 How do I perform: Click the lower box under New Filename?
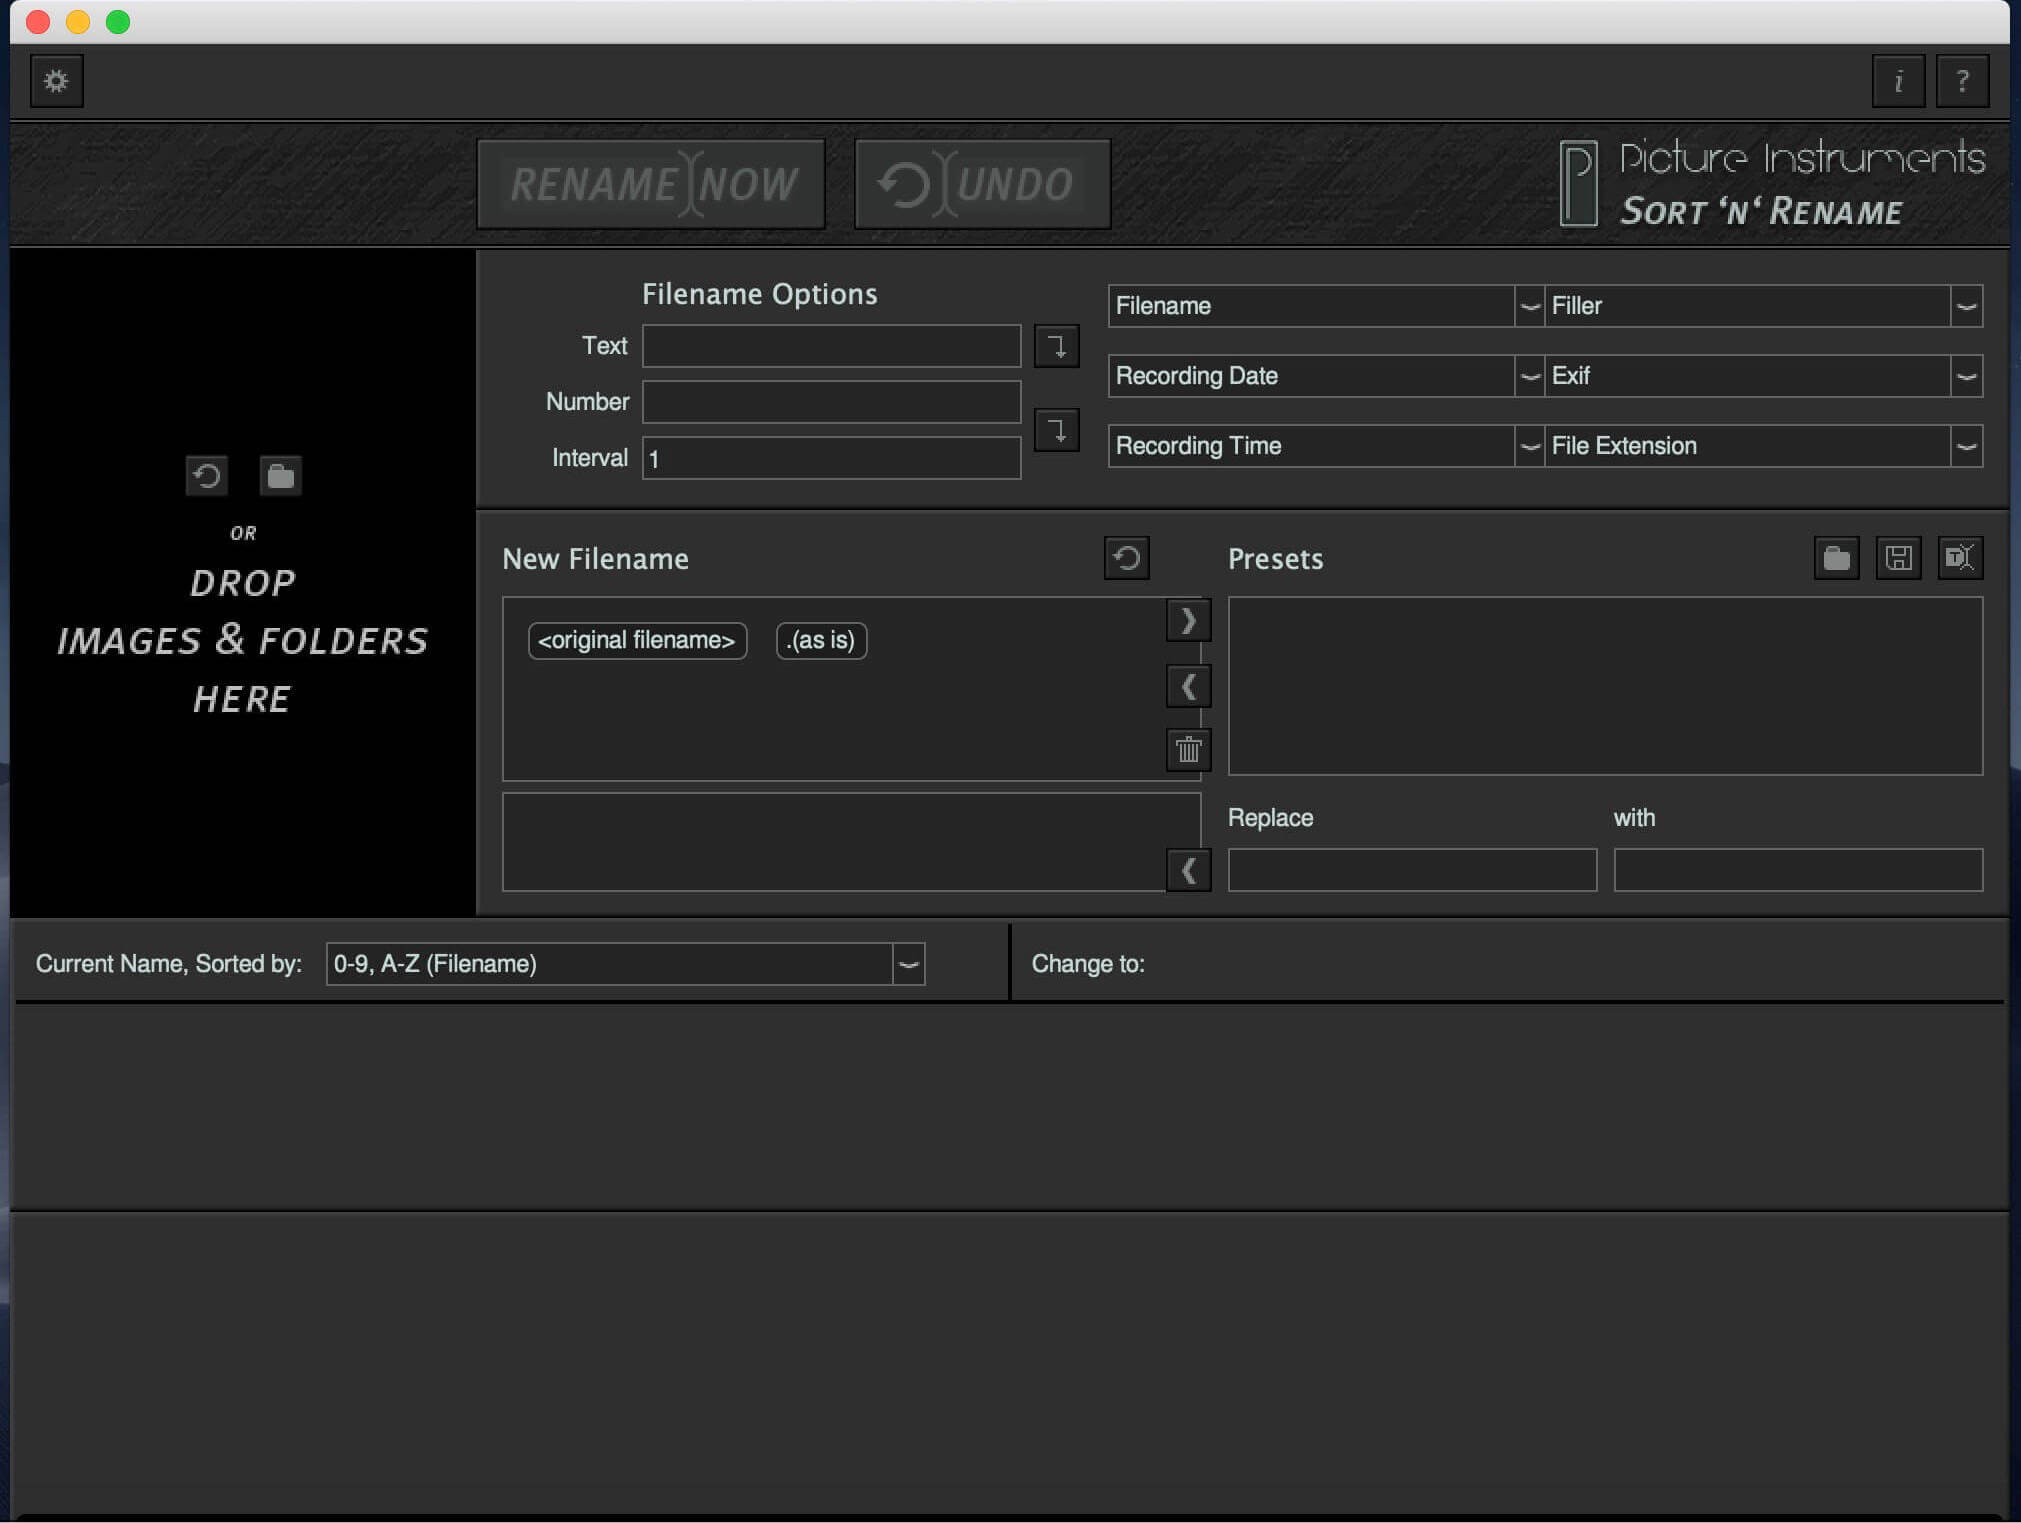point(851,842)
